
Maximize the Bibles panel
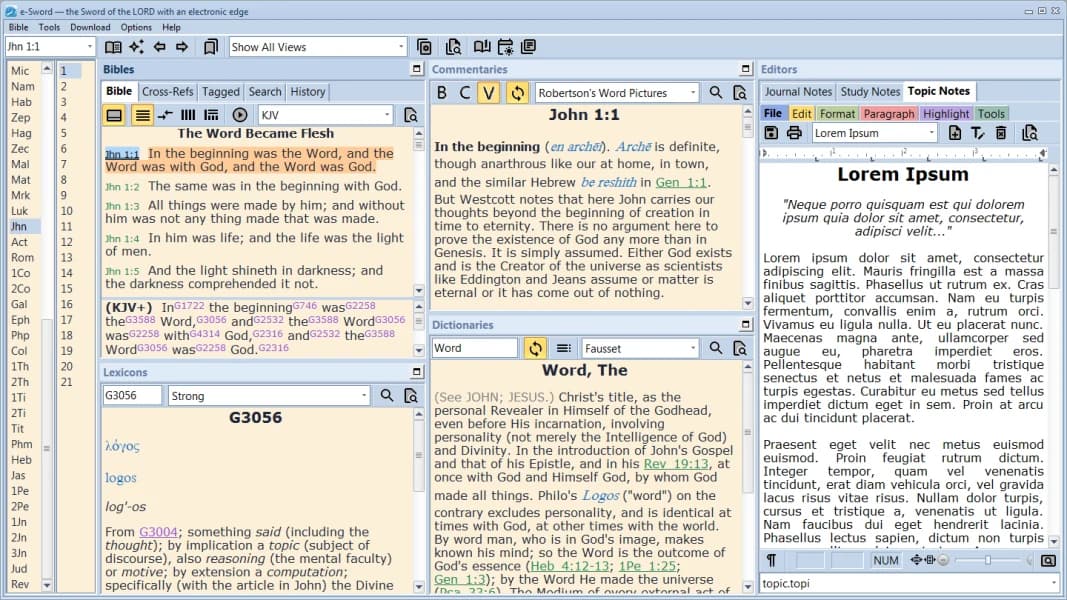pyautogui.click(x=417, y=69)
